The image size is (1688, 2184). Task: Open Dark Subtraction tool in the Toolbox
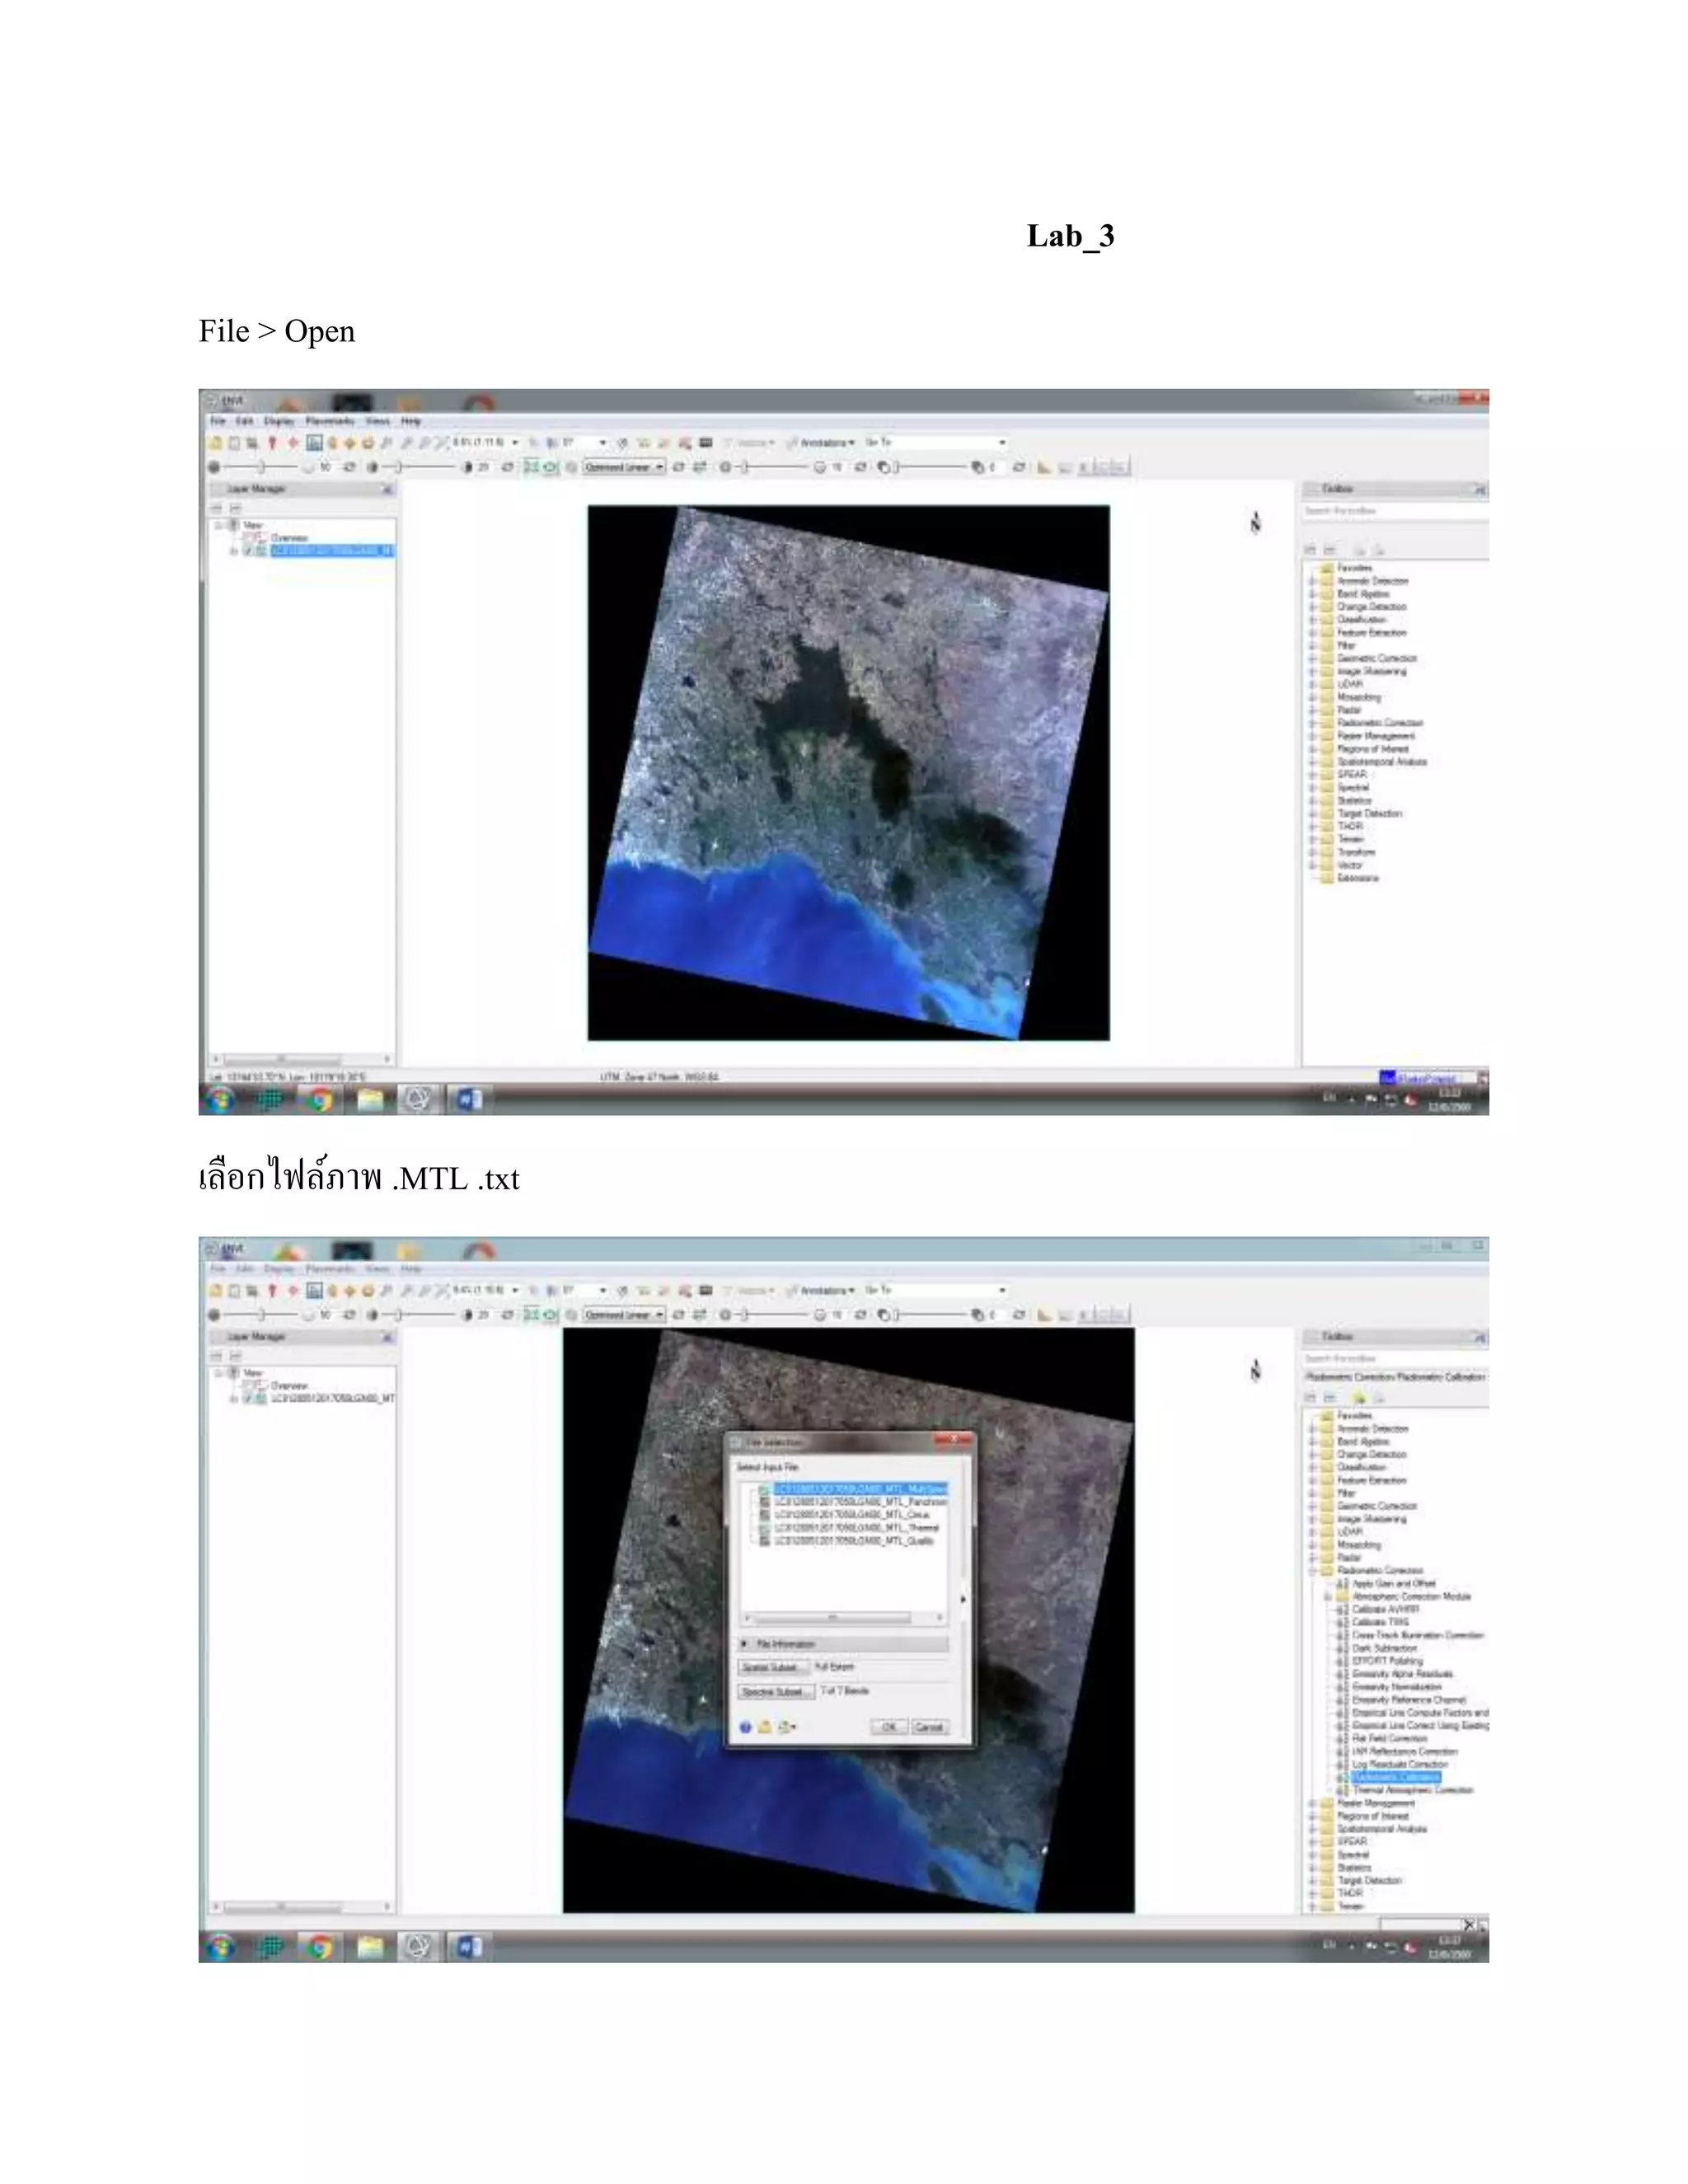pos(1384,1648)
